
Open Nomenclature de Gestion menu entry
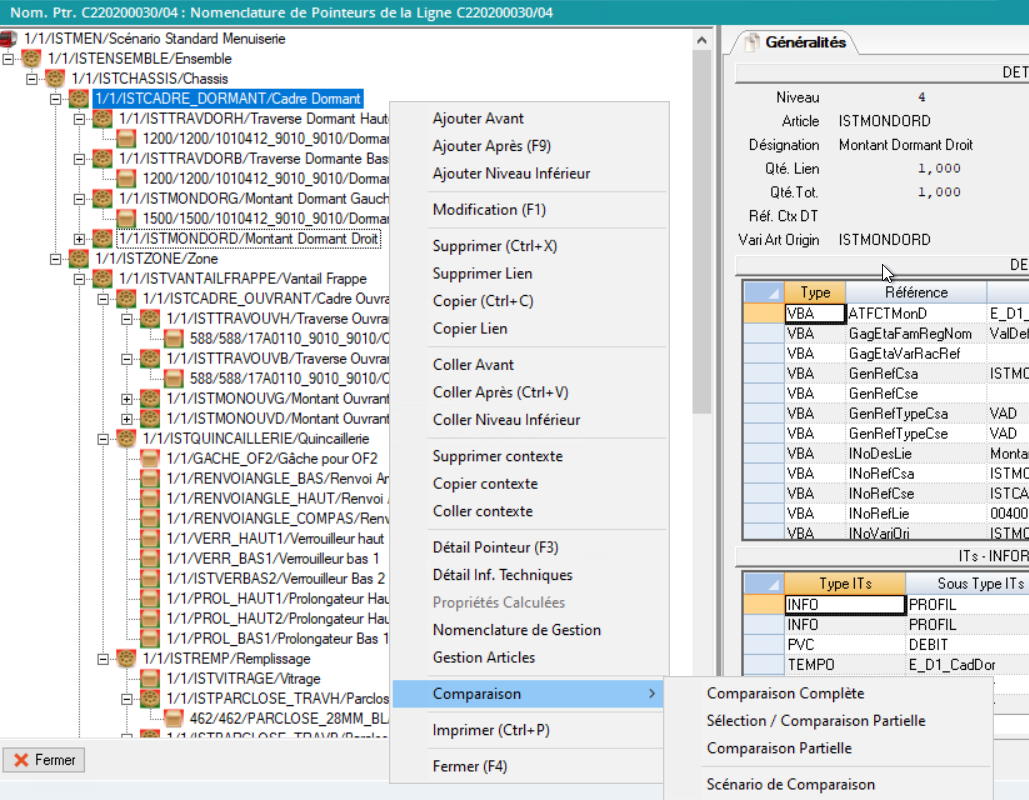click(516, 631)
